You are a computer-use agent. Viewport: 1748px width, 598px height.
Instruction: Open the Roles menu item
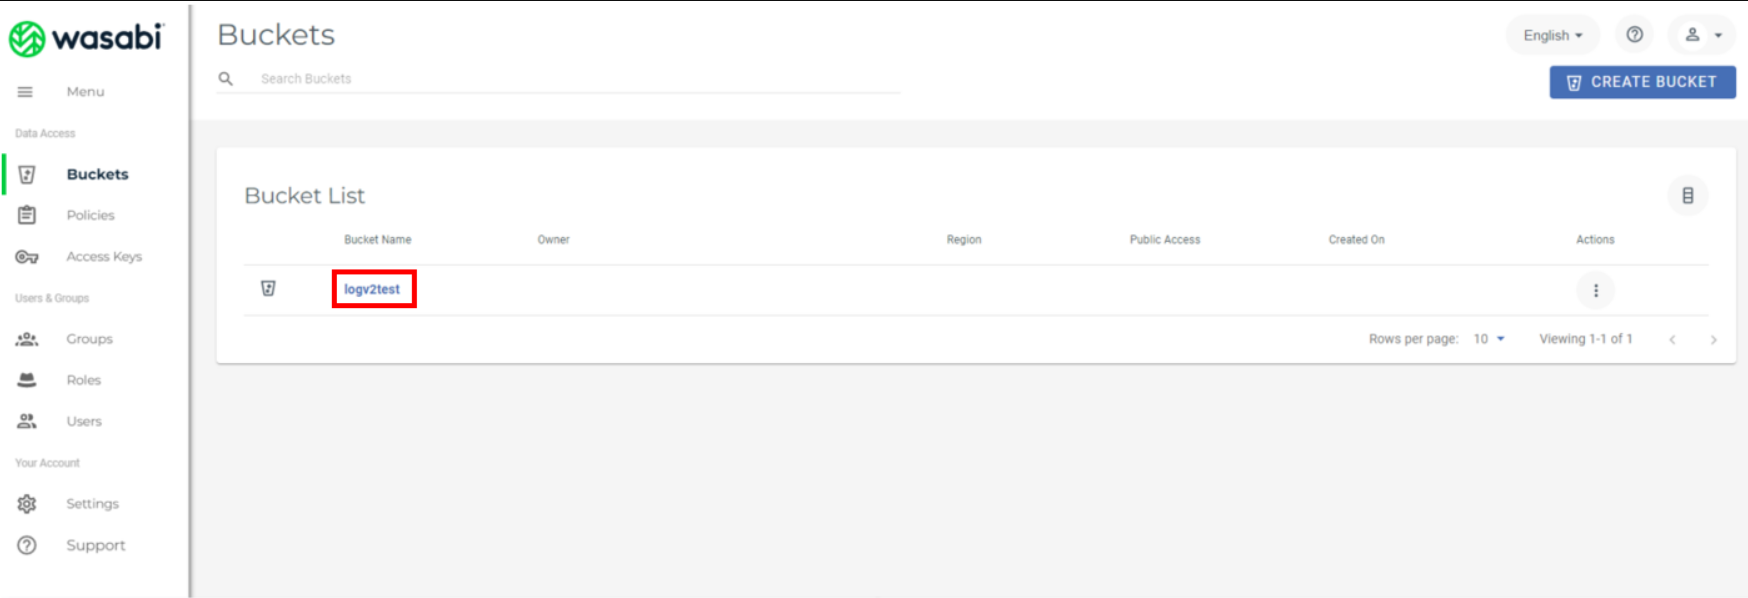pos(84,380)
